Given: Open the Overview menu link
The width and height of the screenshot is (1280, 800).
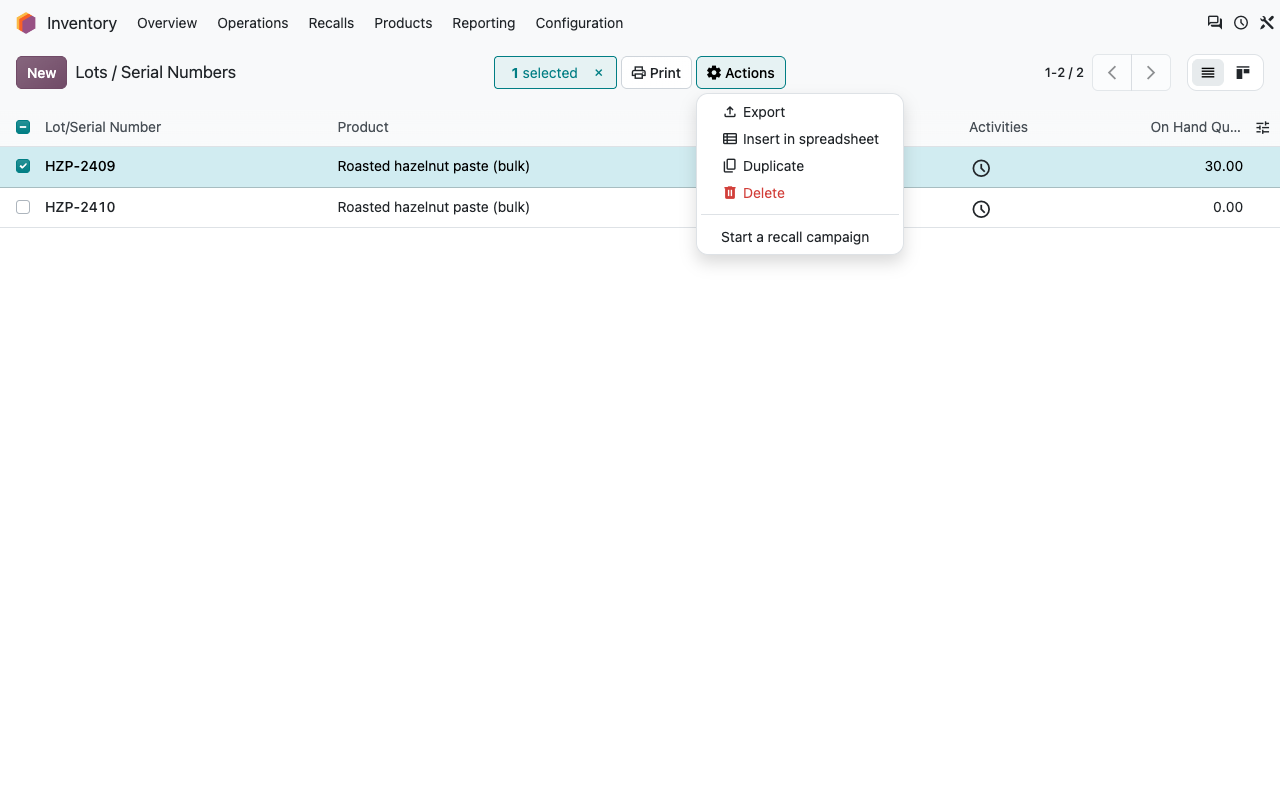Looking at the screenshot, I should tap(167, 23).
